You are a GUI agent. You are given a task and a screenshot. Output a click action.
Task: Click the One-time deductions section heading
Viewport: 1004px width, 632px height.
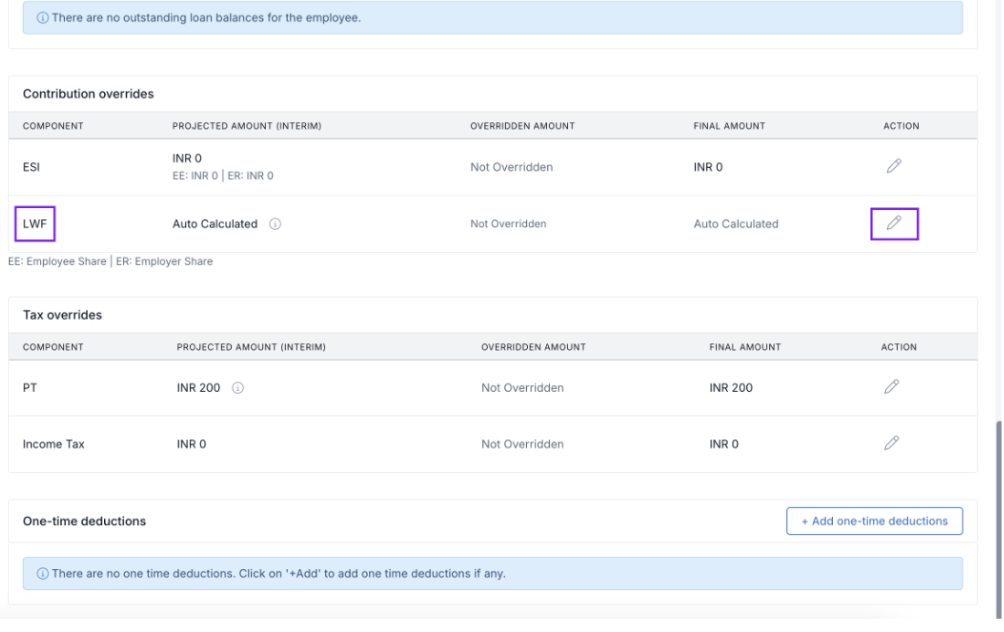(84, 521)
